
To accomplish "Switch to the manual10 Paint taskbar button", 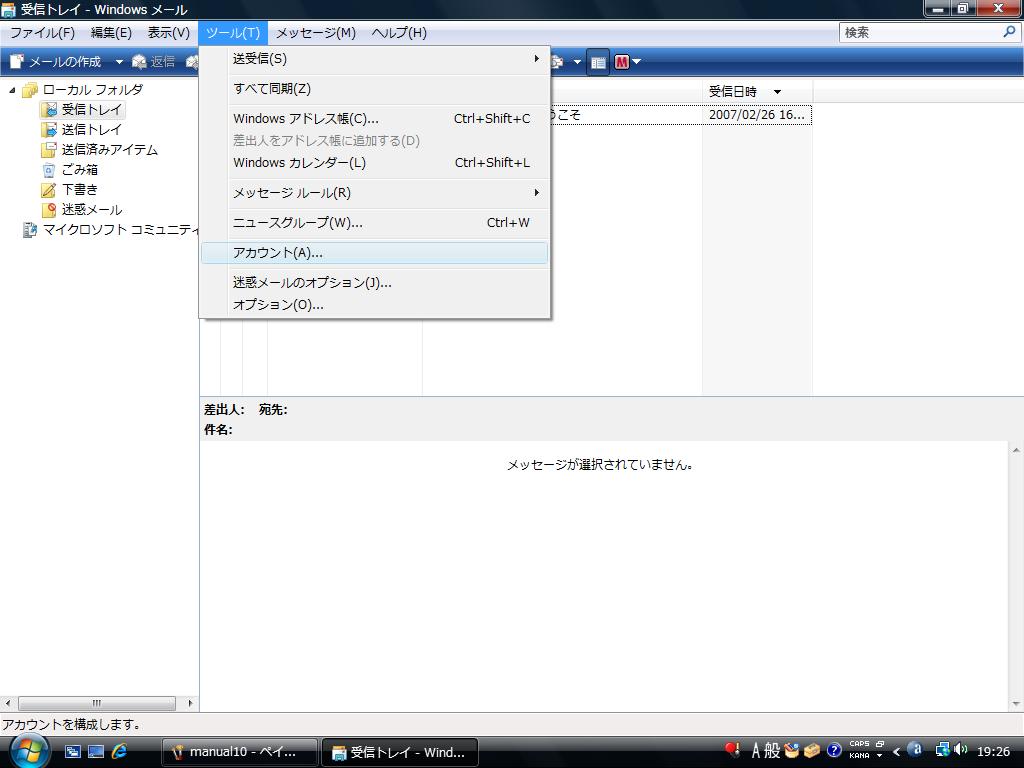I will 239,752.
